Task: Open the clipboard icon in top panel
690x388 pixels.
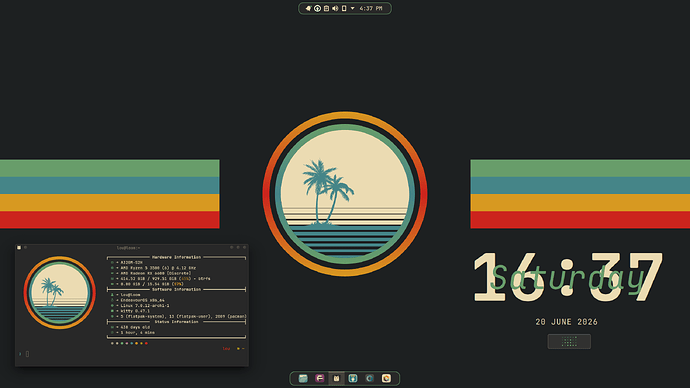Action: pyautogui.click(x=326, y=8)
